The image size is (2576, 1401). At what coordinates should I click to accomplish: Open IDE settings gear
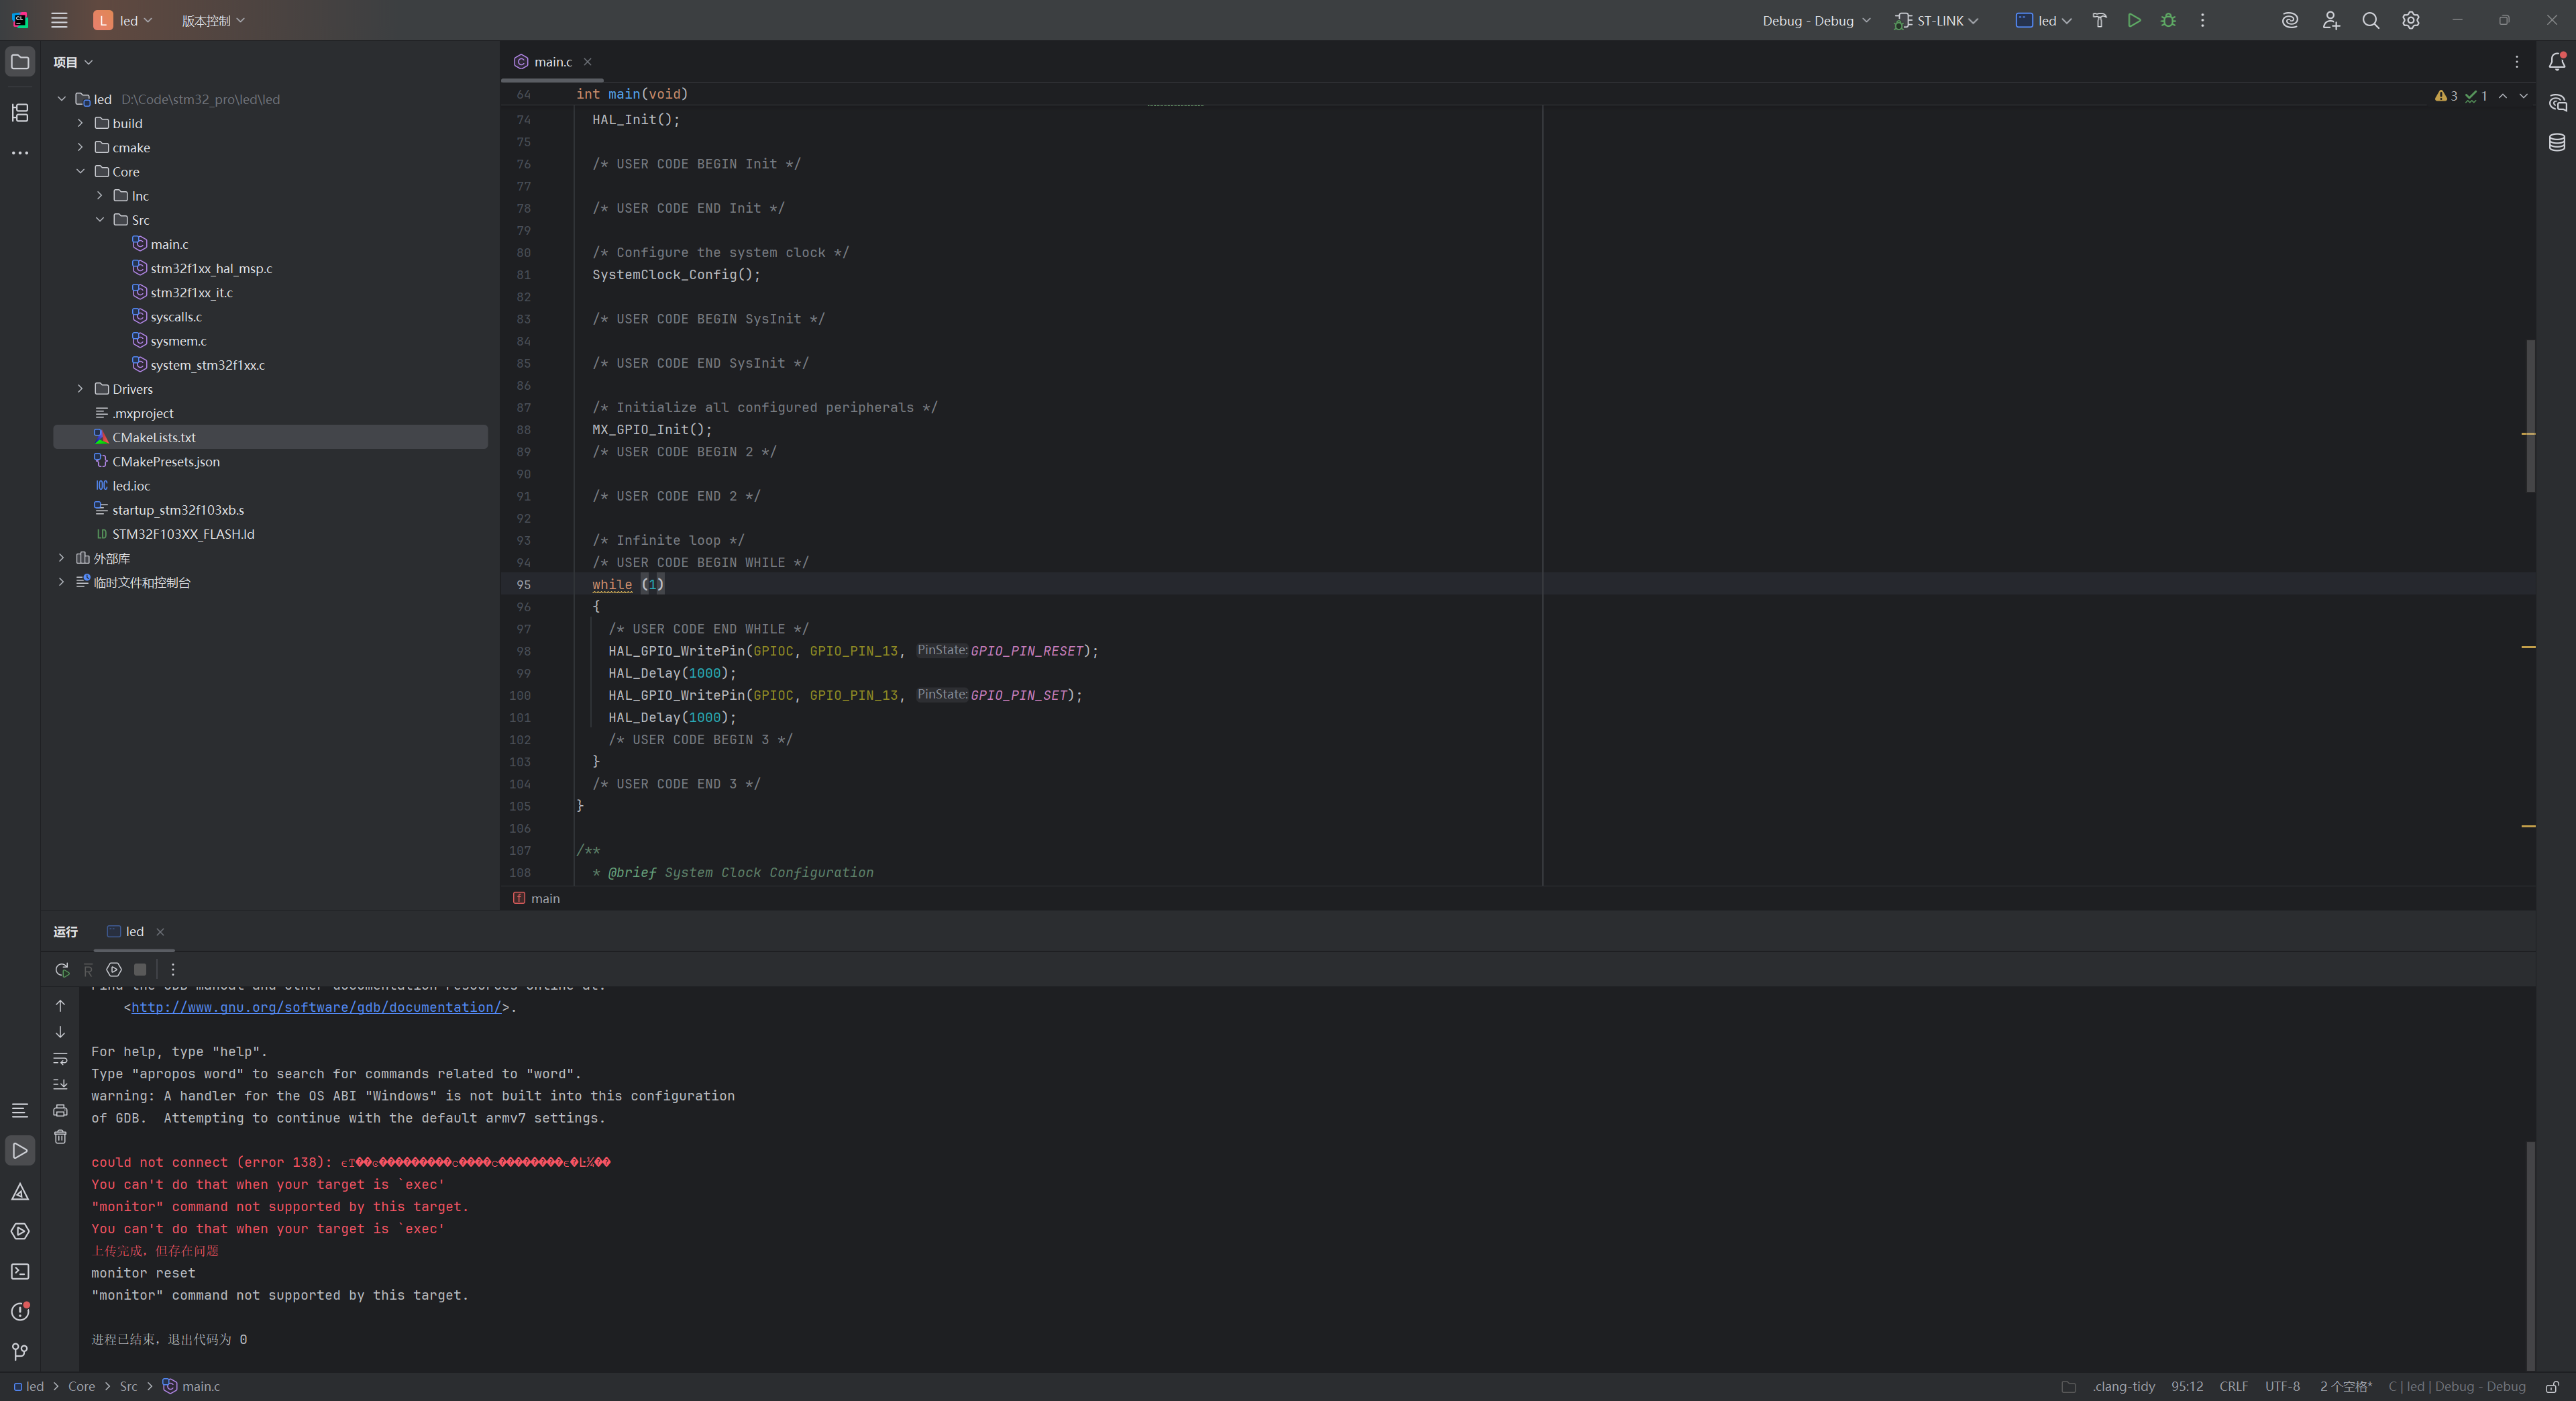click(x=2411, y=20)
